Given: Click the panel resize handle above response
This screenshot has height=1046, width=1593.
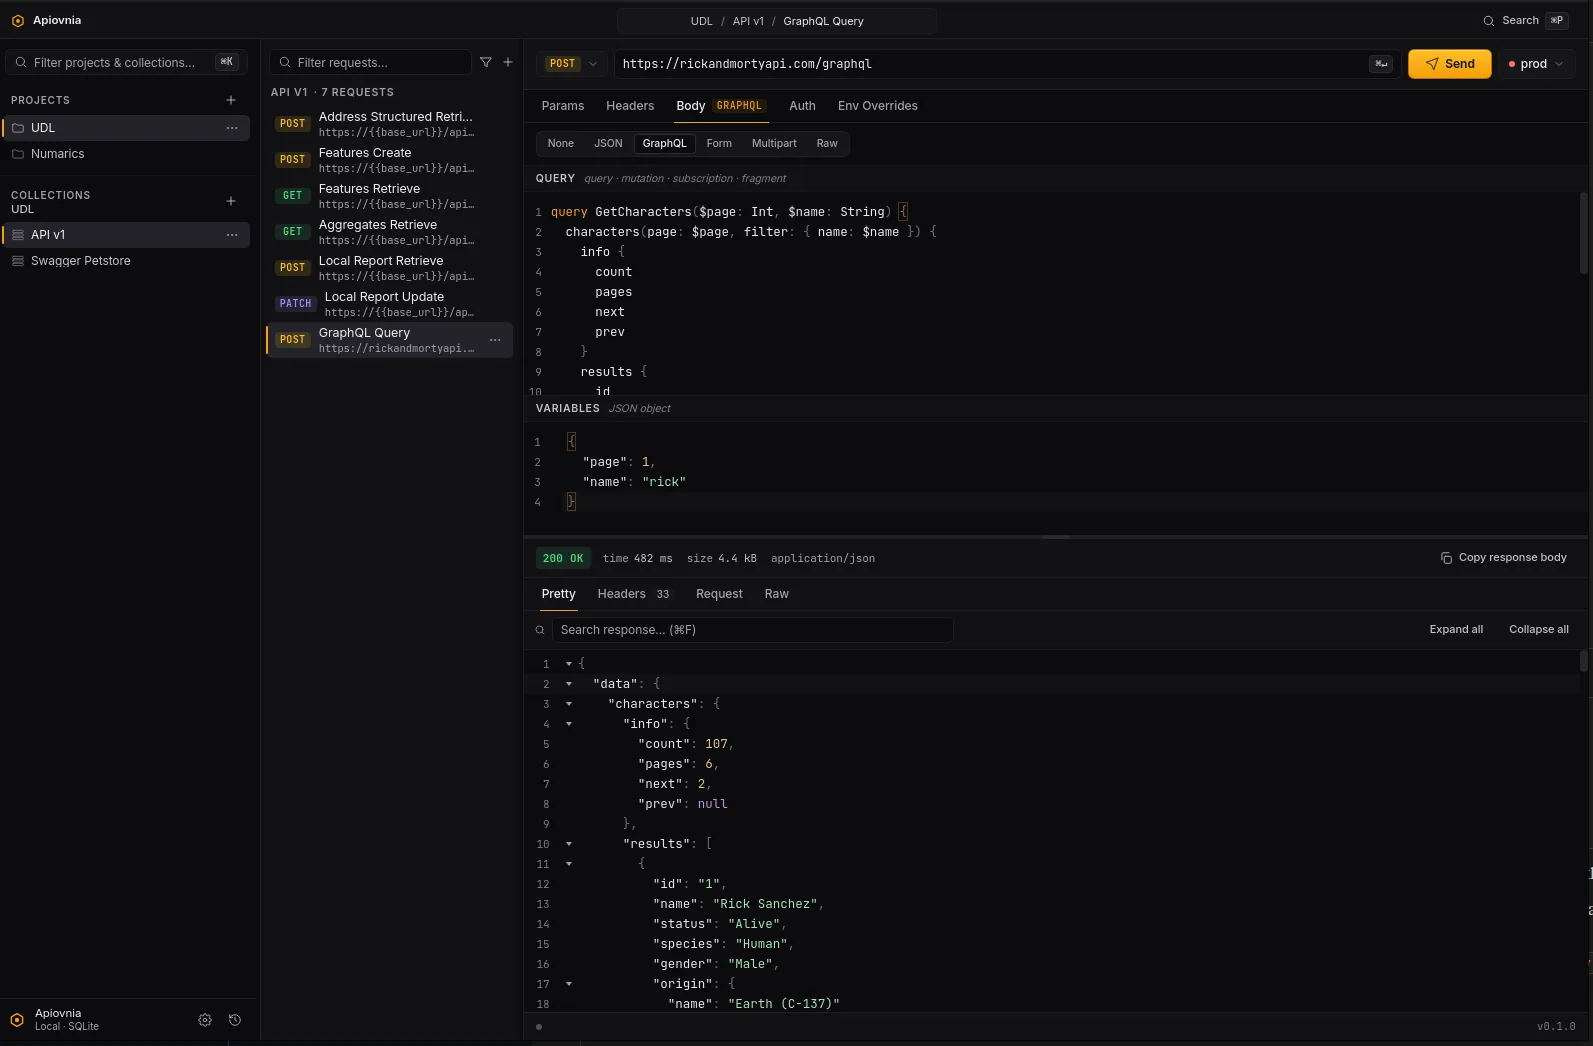Looking at the screenshot, I should (x=1056, y=537).
